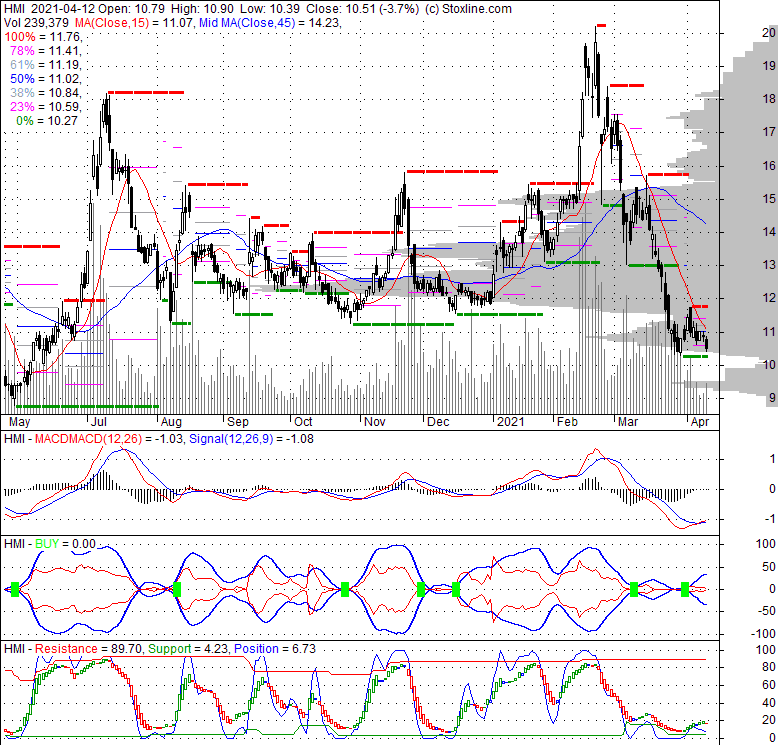Click the BUY panel axis value -100
Viewport: 780px width, 745px height.
(765, 634)
